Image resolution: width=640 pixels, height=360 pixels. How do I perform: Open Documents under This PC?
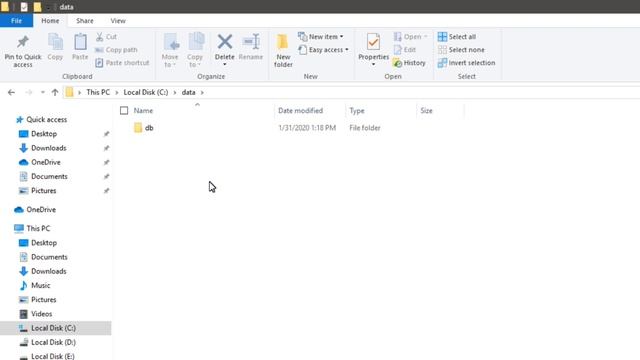(49, 257)
